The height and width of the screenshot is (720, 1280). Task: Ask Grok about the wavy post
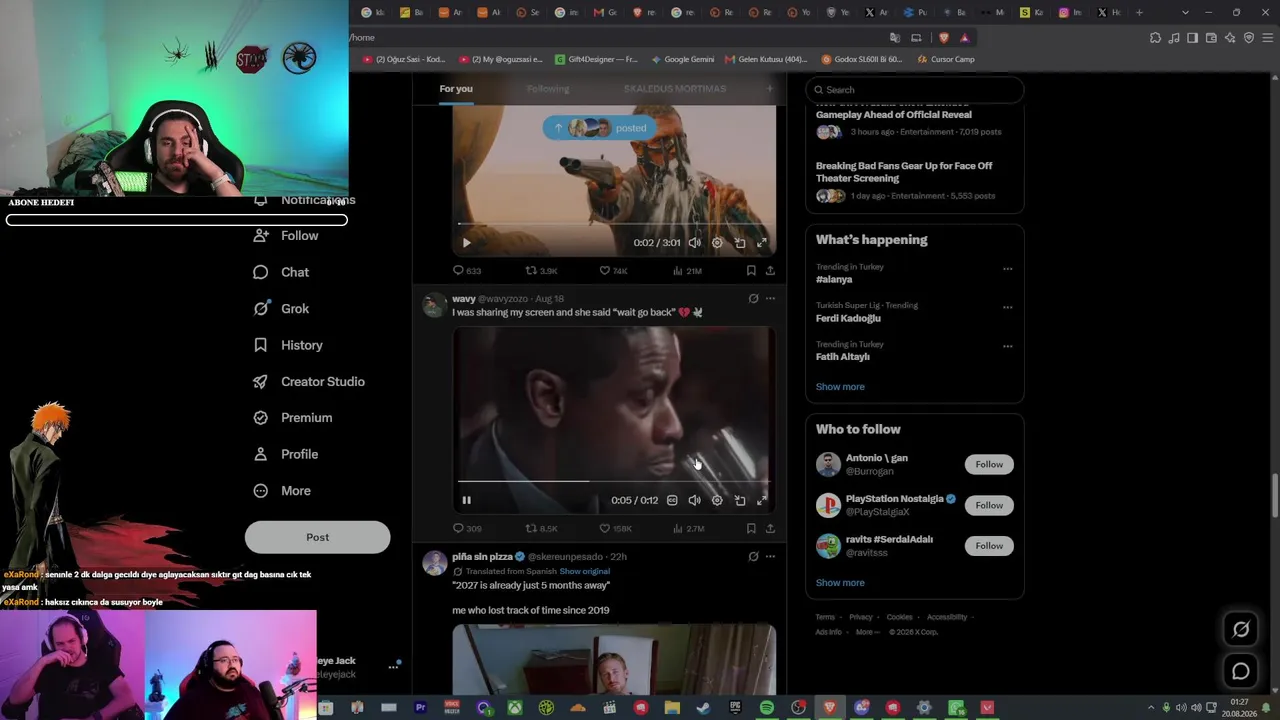pos(753,298)
